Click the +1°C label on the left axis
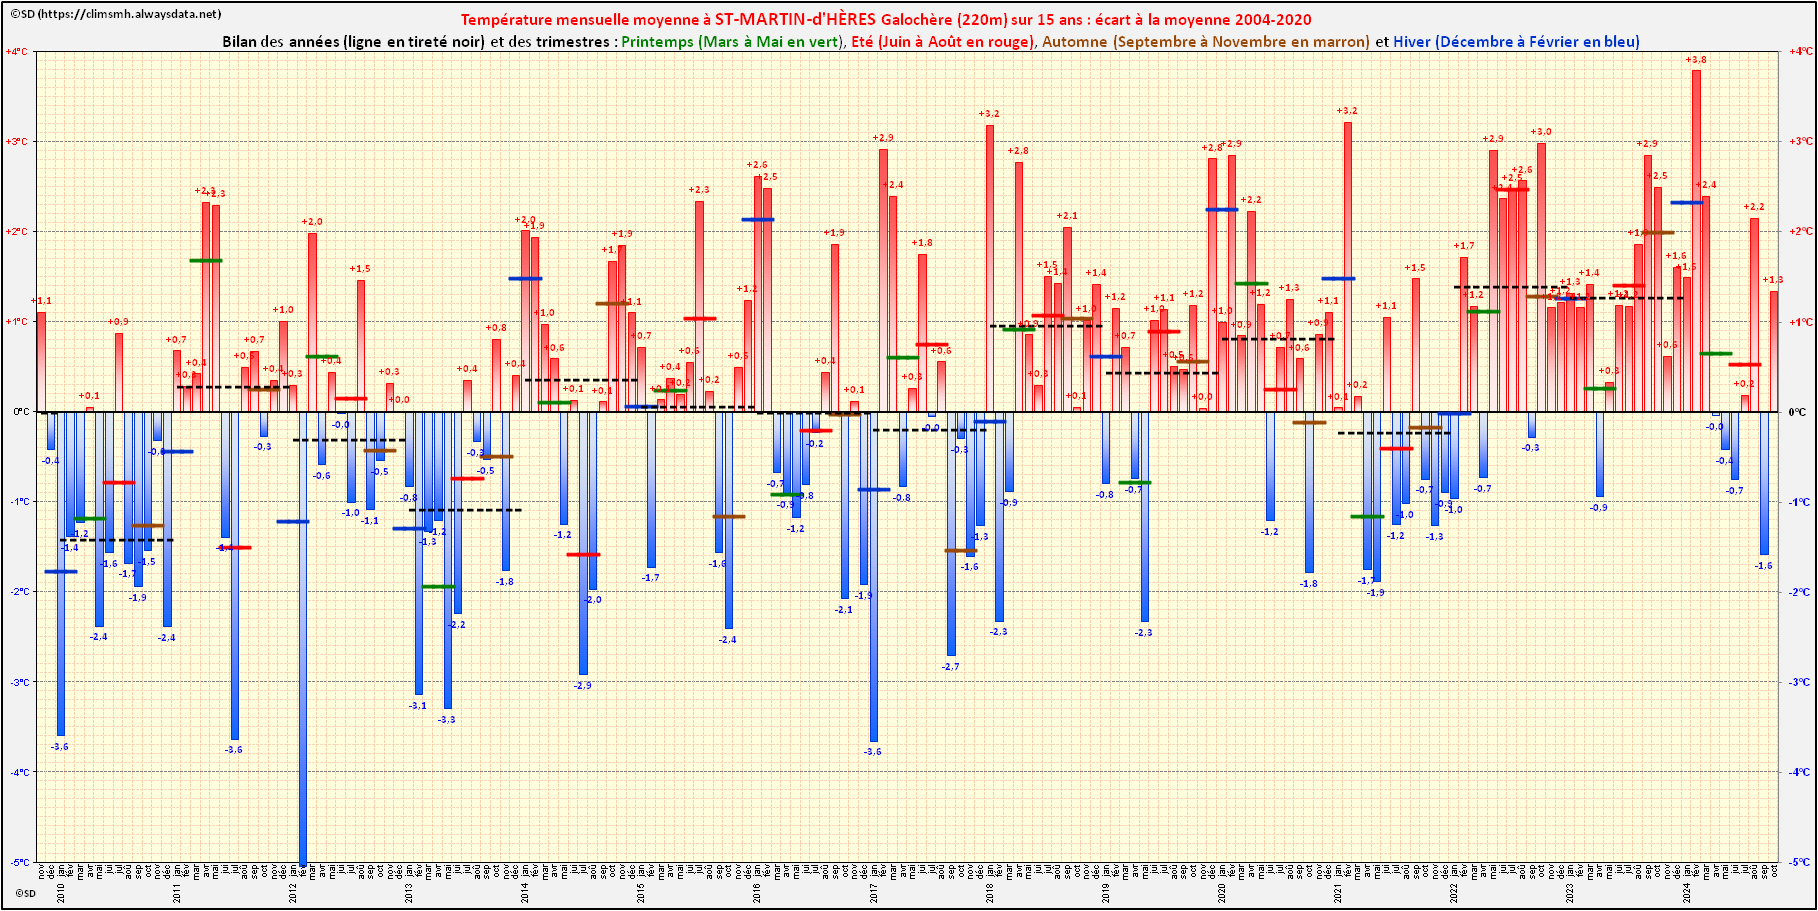1818x911 pixels. click(x=17, y=321)
